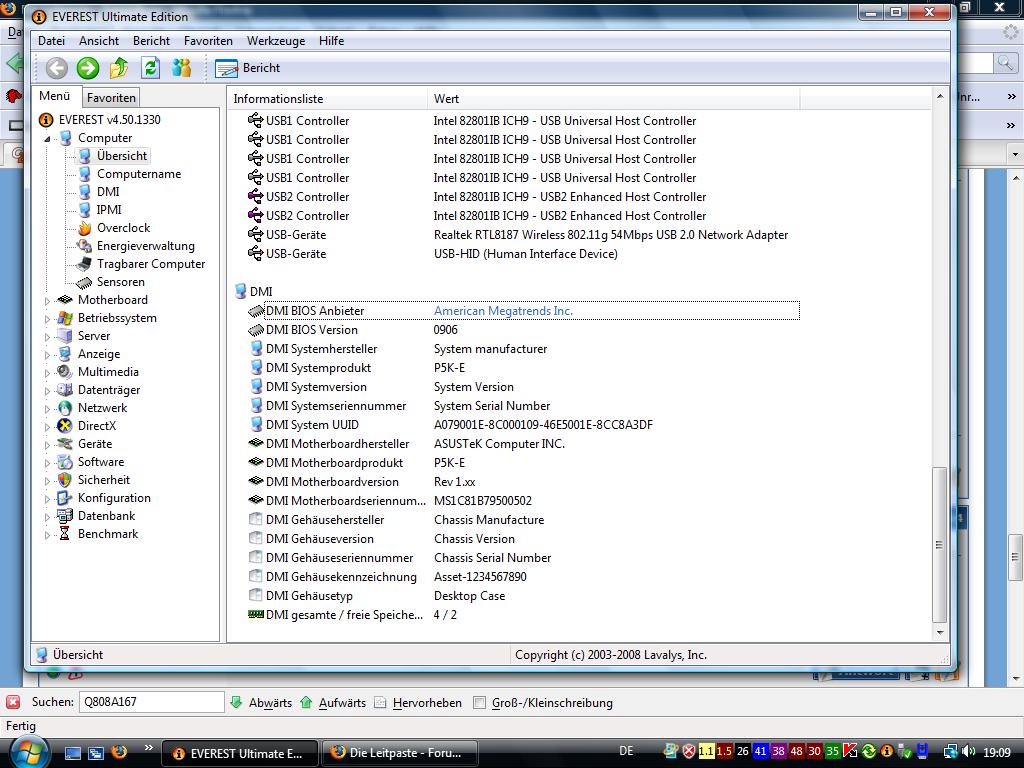Image resolution: width=1024 pixels, height=768 pixels.
Task: Click the Betriebssystem Windows flag icon
Action: 65,318
